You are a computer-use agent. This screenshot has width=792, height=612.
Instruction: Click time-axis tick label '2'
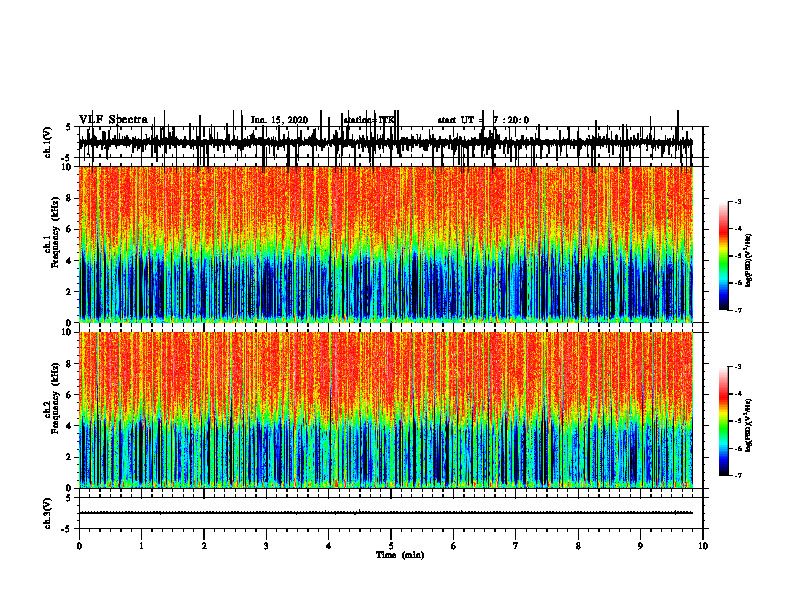(x=204, y=546)
